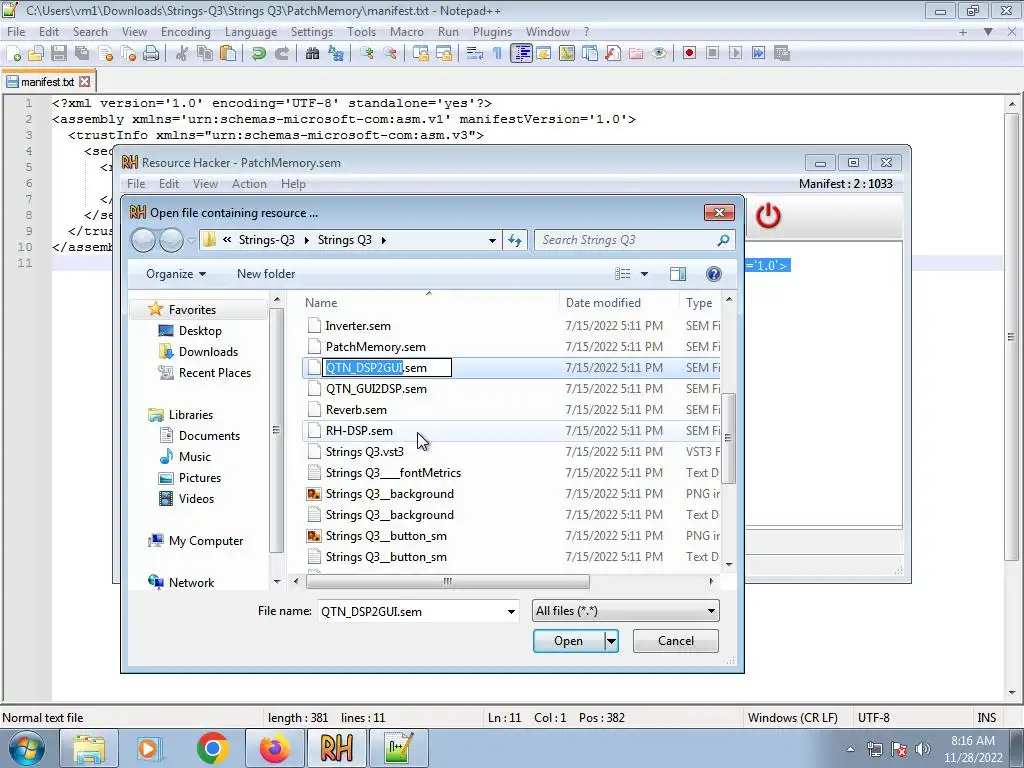Open the change view options dropdown arrow
This screenshot has height=768, width=1024.
pyautogui.click(x=645, y=274)
